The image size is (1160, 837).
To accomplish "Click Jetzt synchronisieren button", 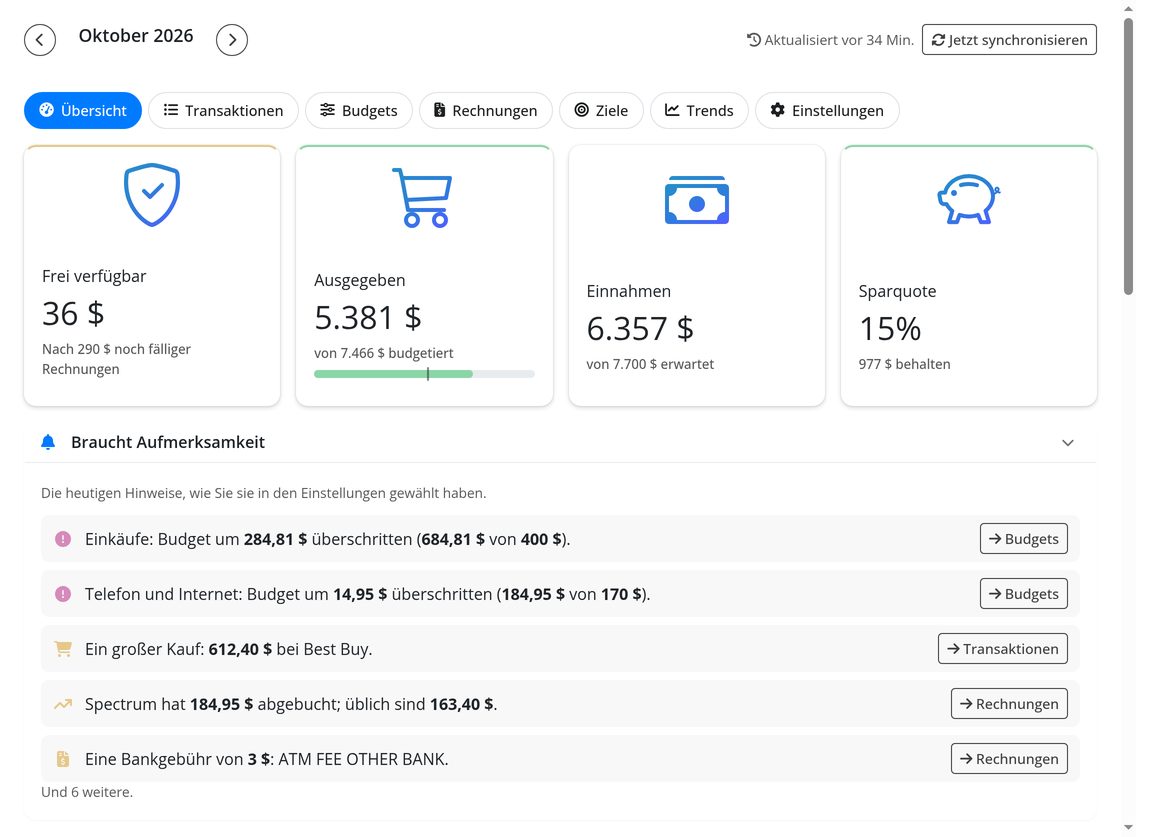I will tap(1009, 40).
